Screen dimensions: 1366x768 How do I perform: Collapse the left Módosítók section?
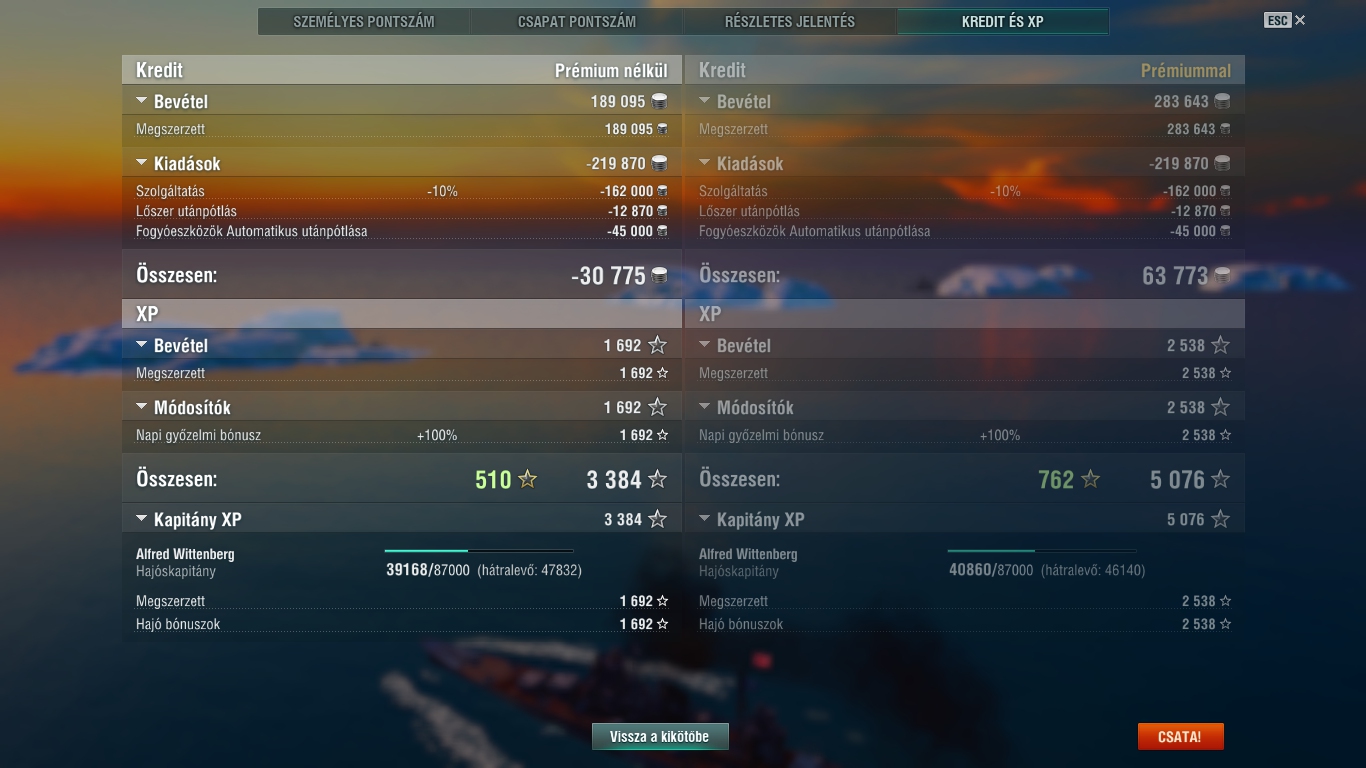[141, 407]
